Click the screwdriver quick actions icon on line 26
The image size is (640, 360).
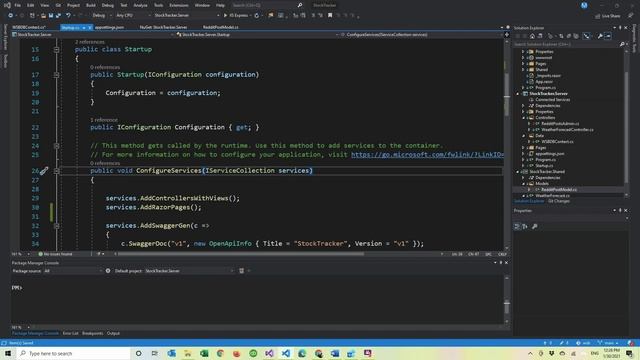[x=44, y=171]
